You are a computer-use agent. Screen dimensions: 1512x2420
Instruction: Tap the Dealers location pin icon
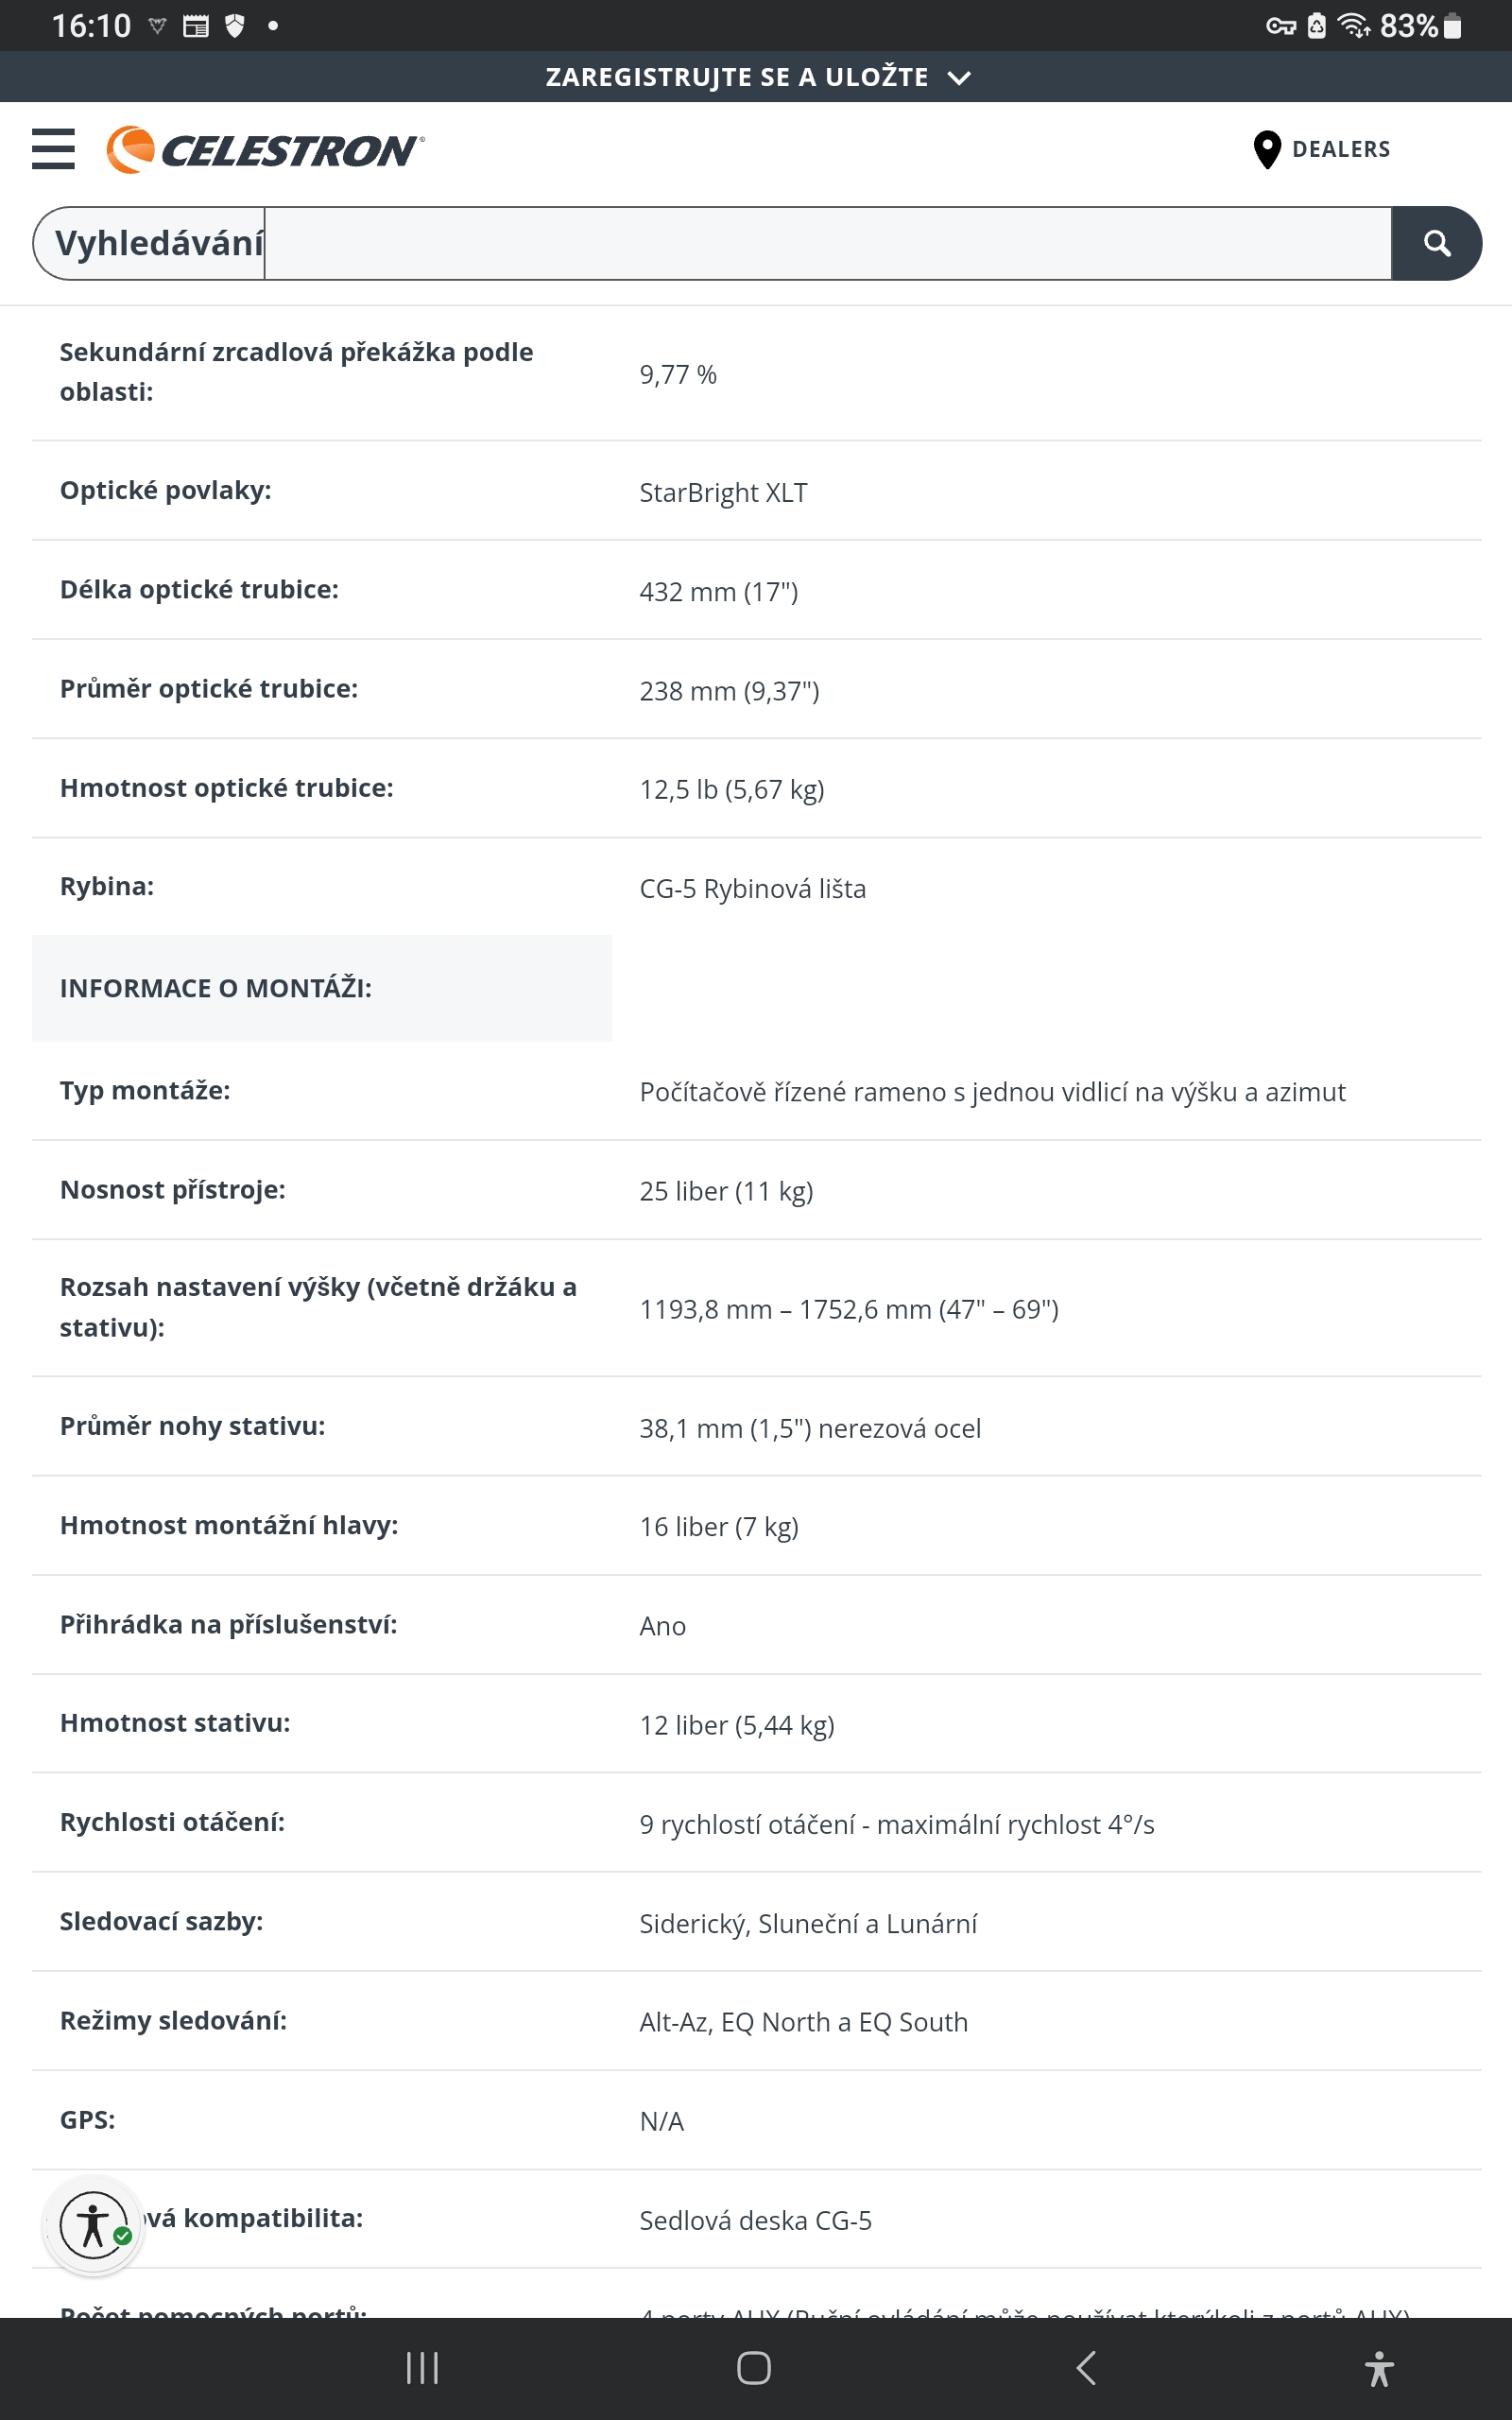click(1266, 150)
